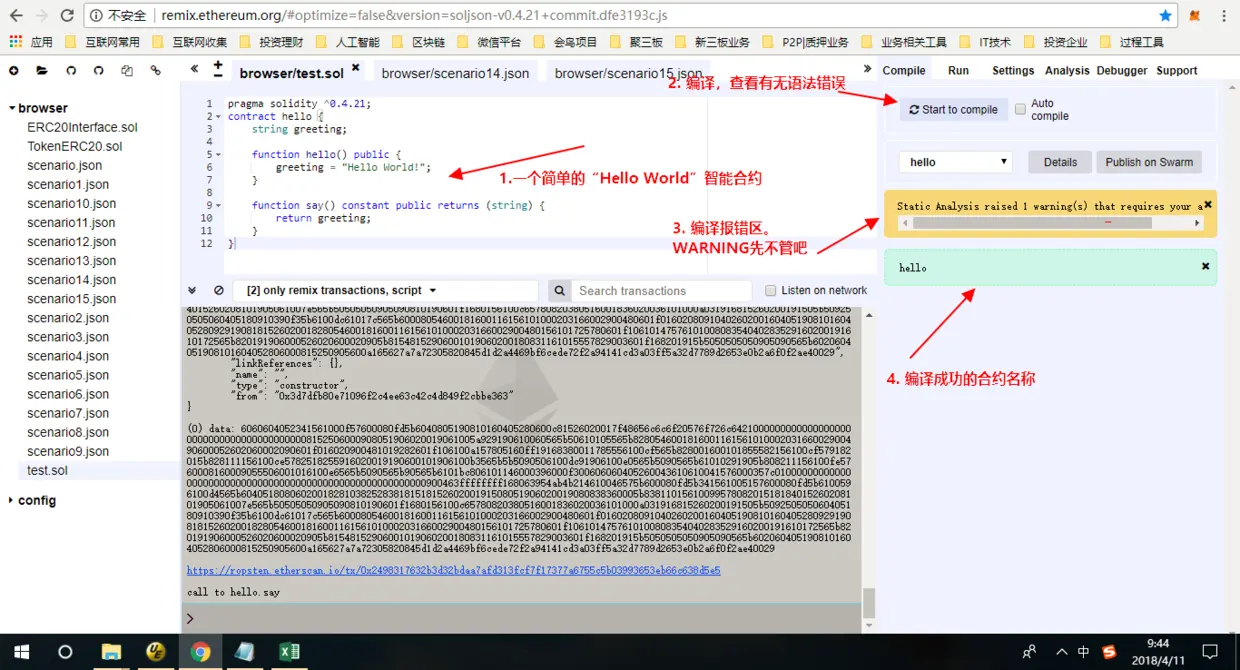Image resolution: width=1240 pixels, height=670 pixels.
Task: Open the hello contract dropdown
Action: point(955,162)
